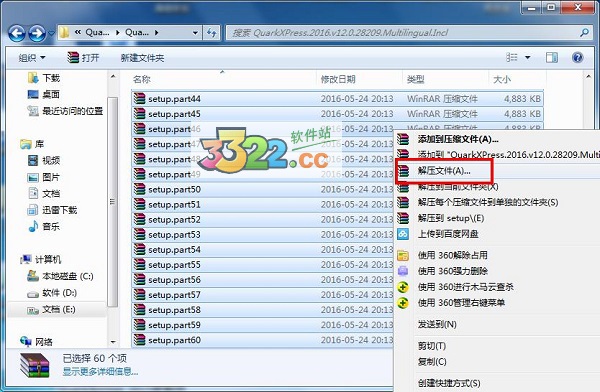Click the file list scroll-up arrow
Screen dimensions: 600x392
589,77
